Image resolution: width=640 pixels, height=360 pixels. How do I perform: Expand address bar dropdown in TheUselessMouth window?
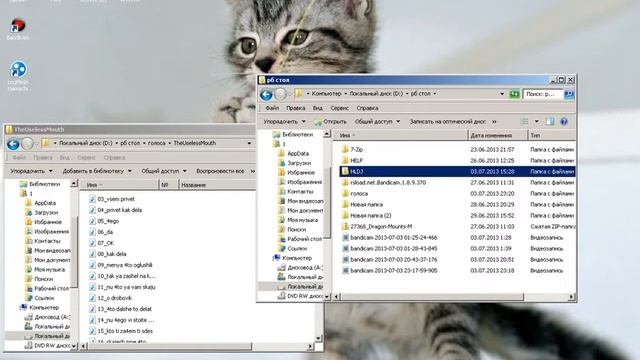[249, 144]
